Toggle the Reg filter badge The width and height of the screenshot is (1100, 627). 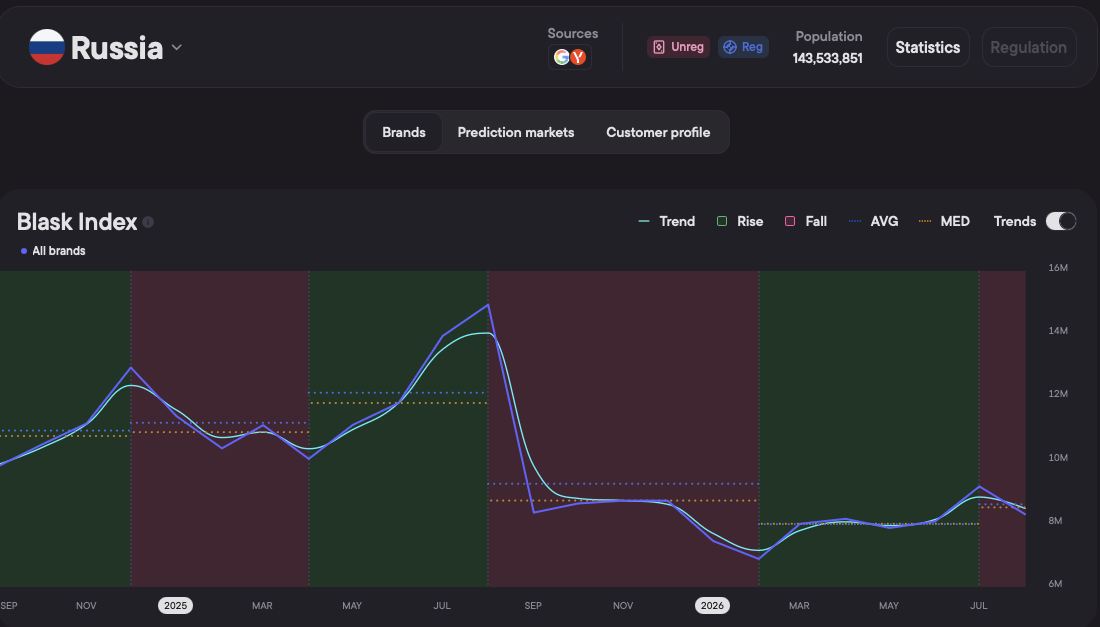click(743, 47)
